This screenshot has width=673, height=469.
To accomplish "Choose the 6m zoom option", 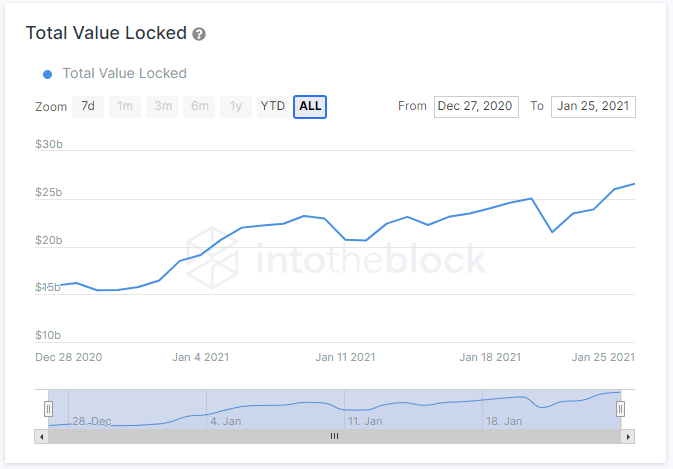I will (200, 106).
